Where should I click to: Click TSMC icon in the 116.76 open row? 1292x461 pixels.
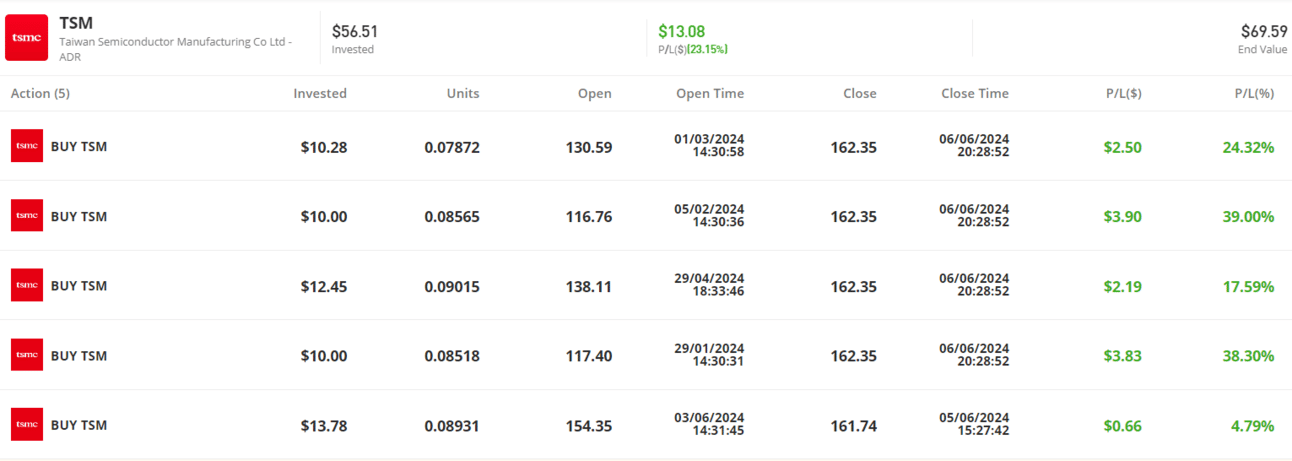coord(27,216)
